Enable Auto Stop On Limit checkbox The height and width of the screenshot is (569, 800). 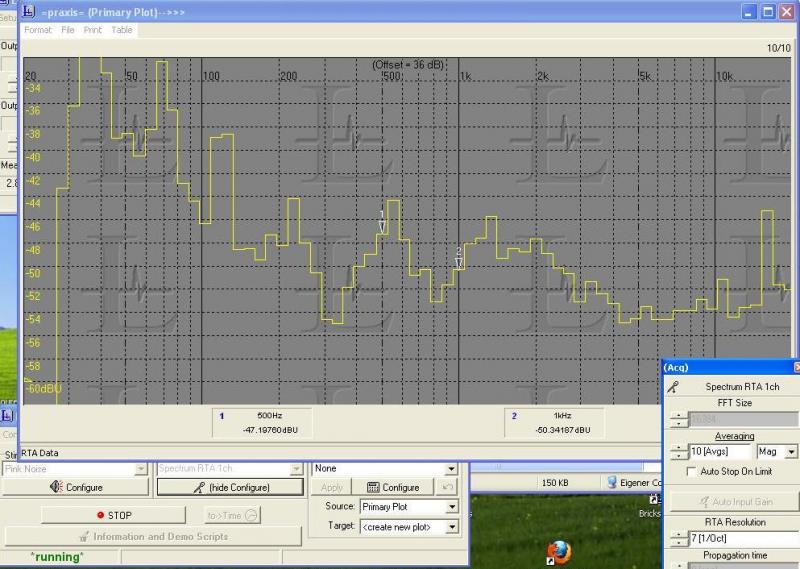pos(692,471)
